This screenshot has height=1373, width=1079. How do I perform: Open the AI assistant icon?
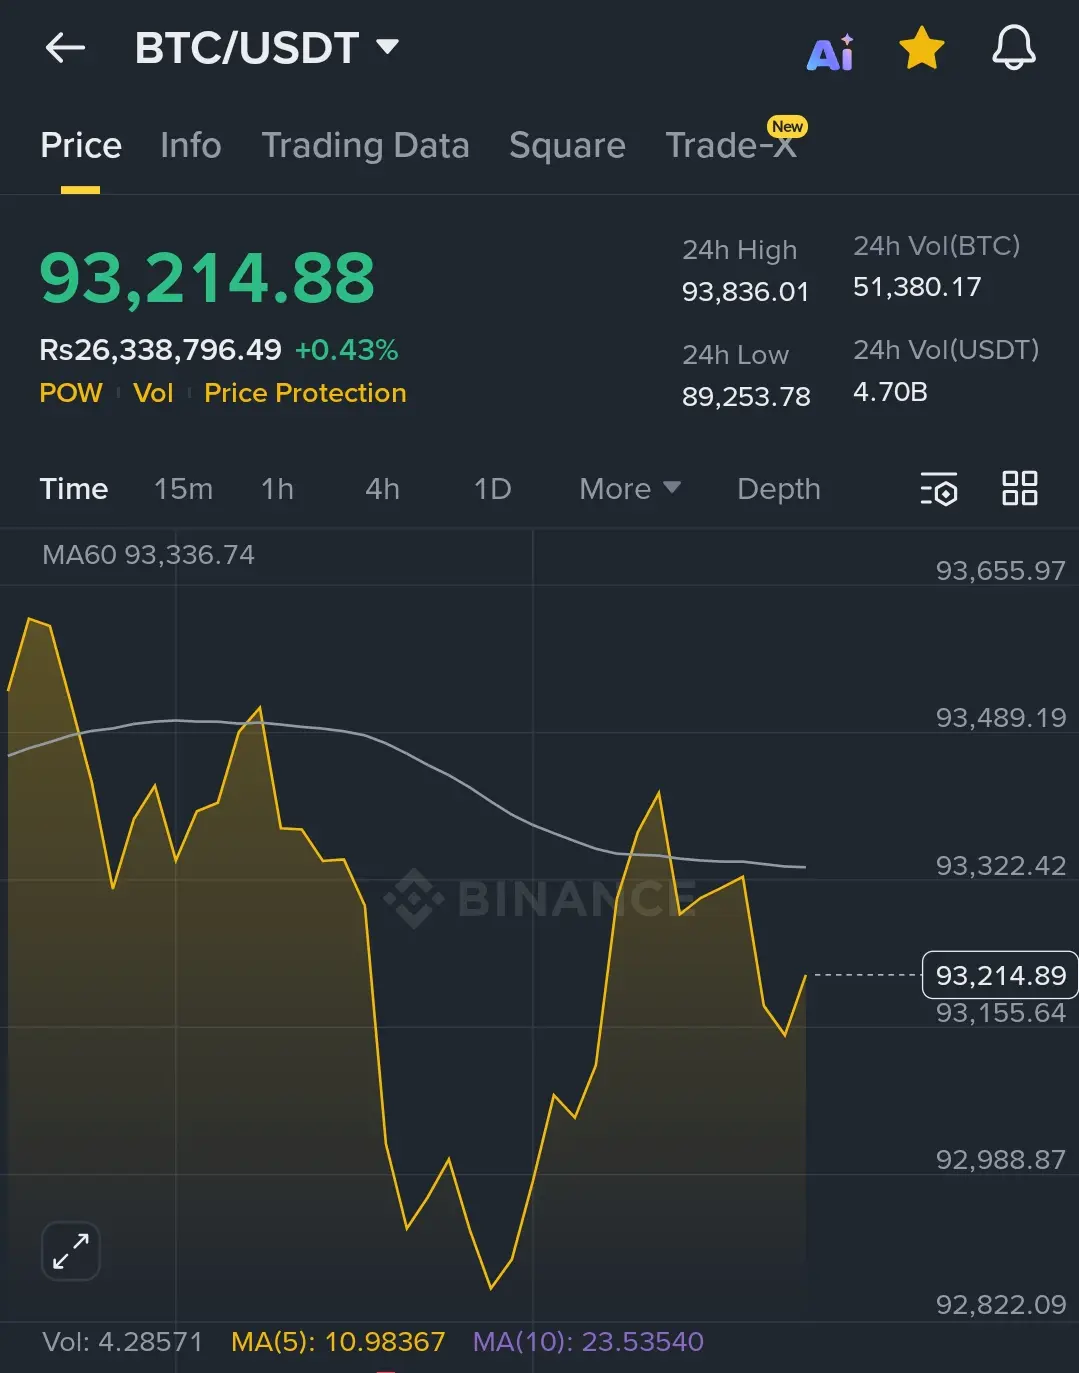(831, 52)
